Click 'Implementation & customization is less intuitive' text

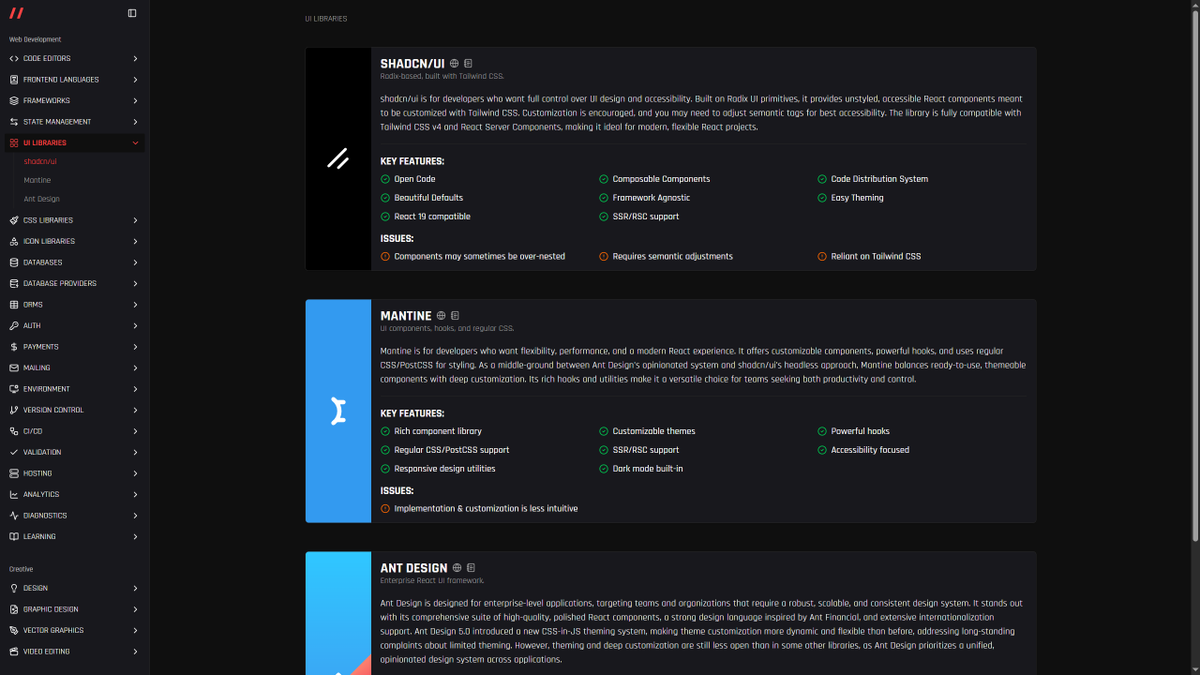[x=486, y=508]
